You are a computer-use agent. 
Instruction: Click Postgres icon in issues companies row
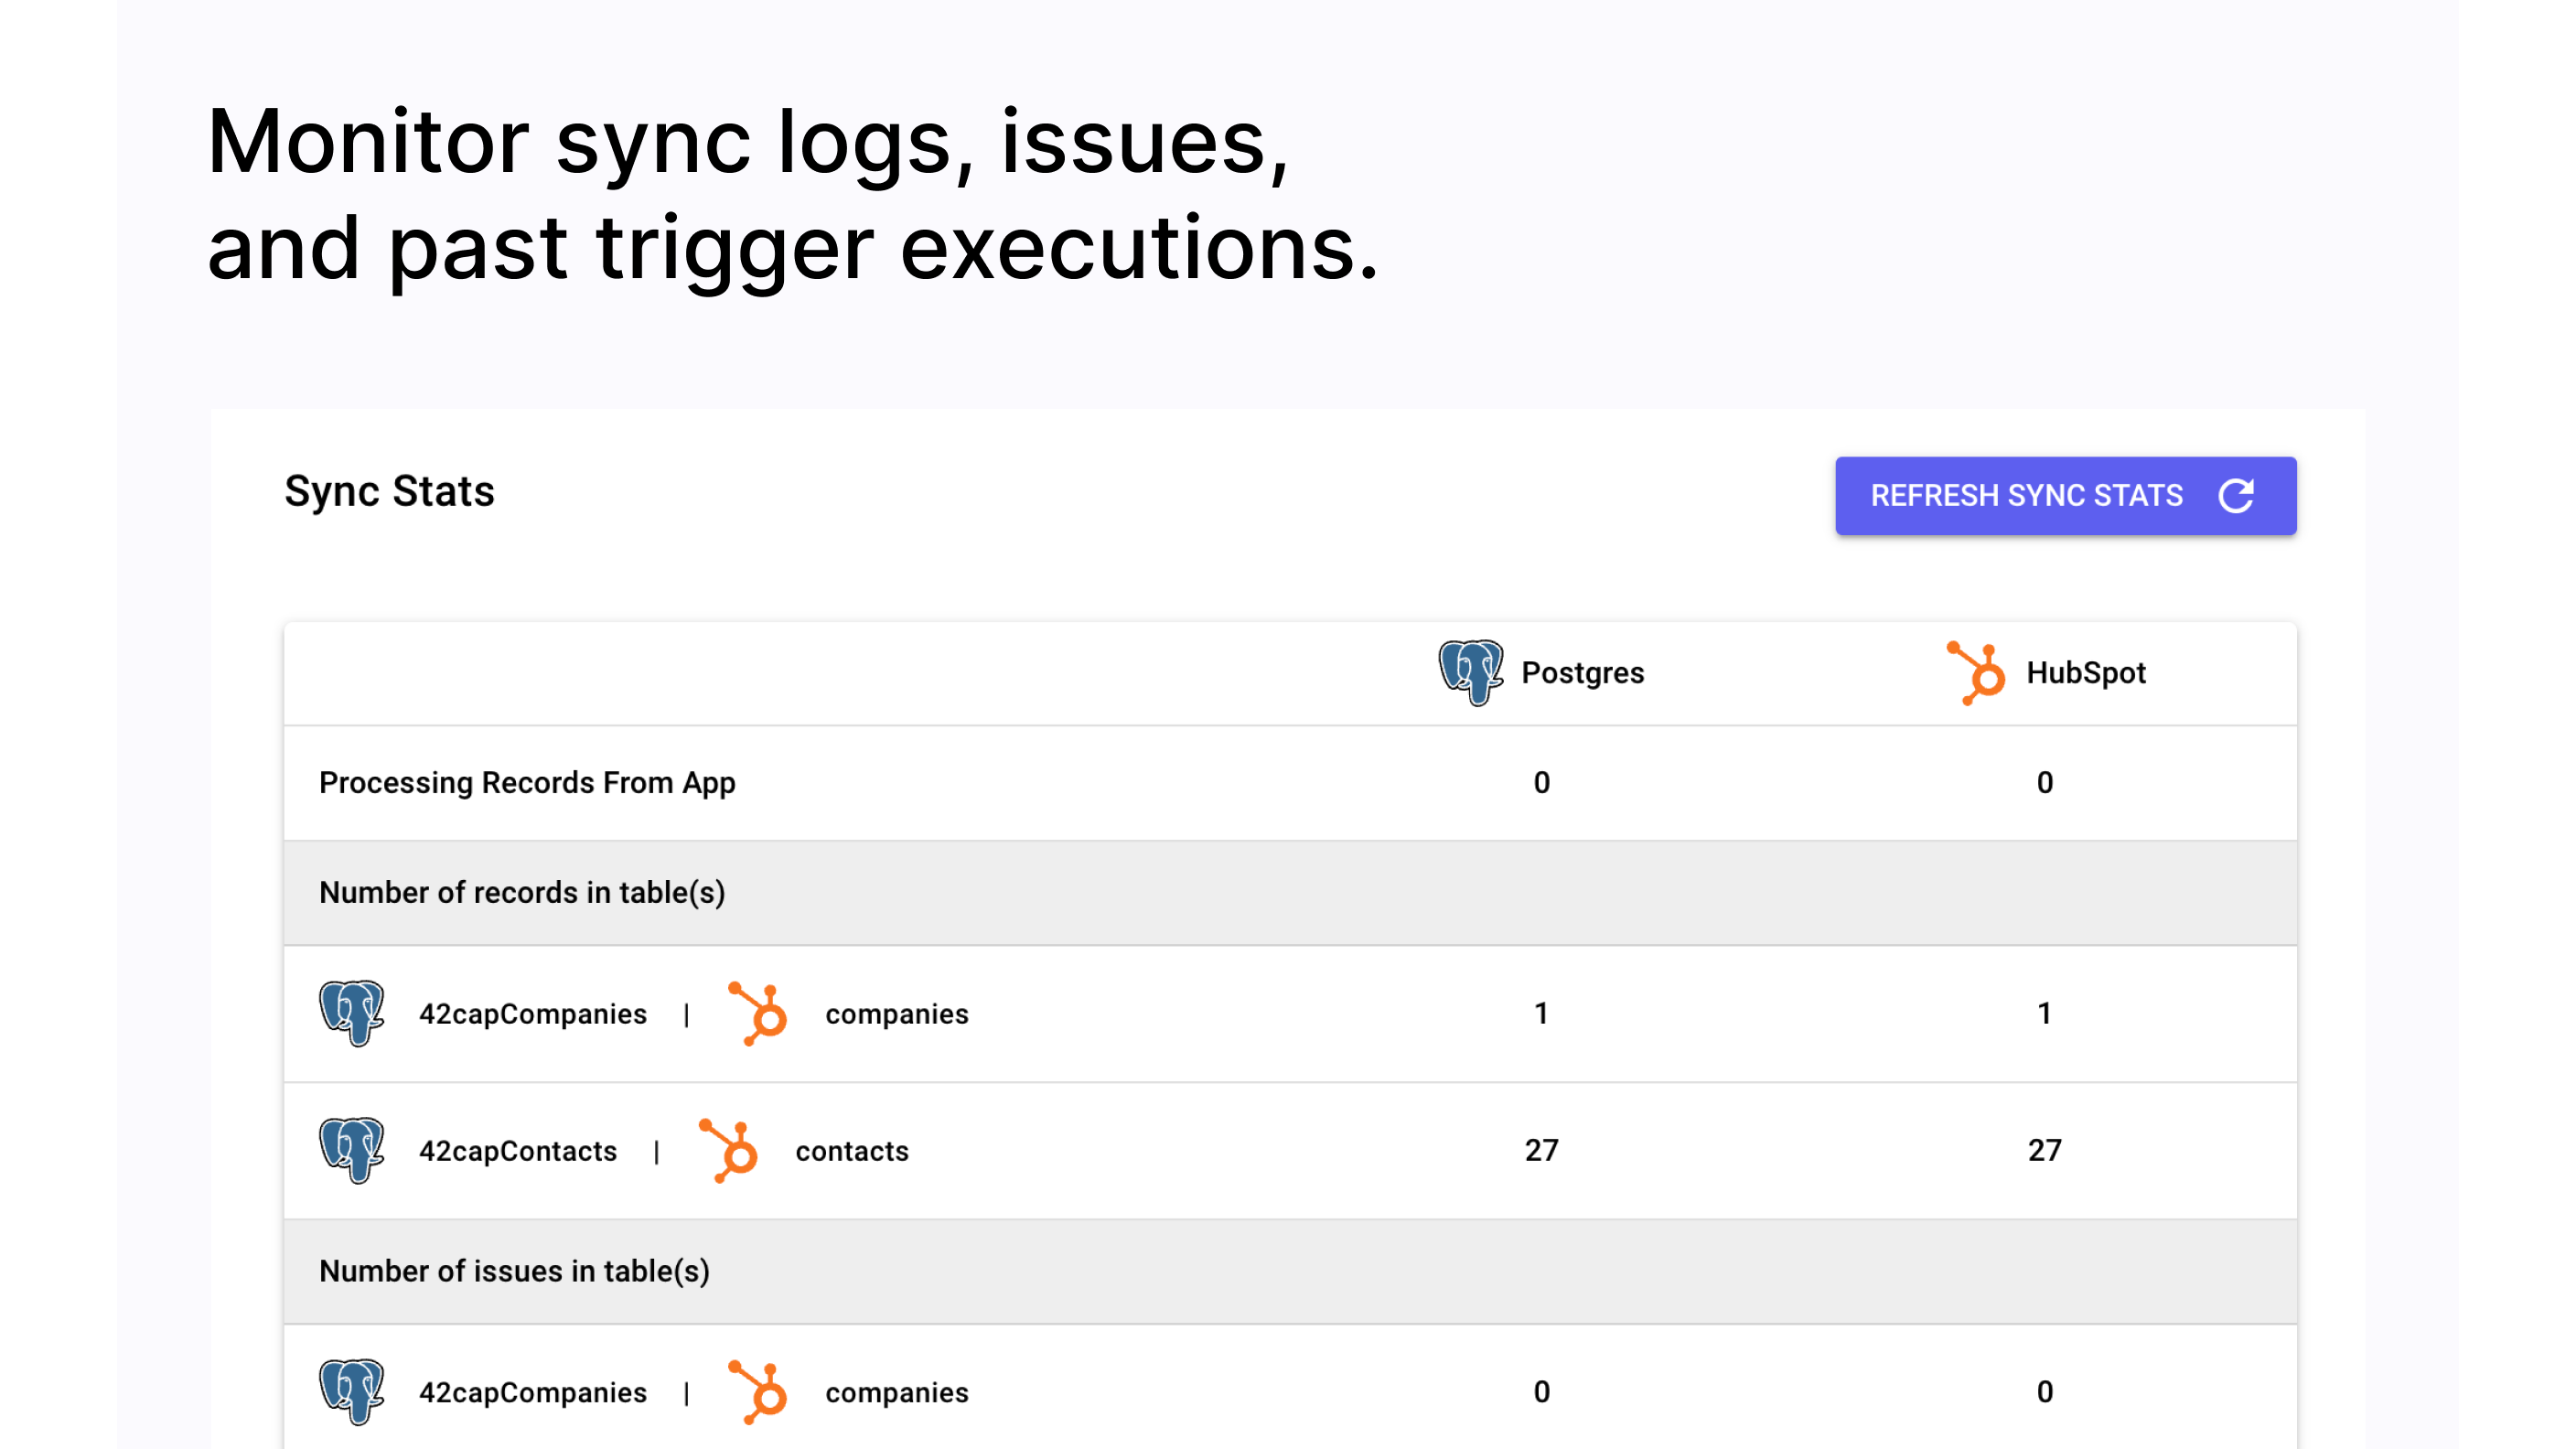(x=351, y=1391)
